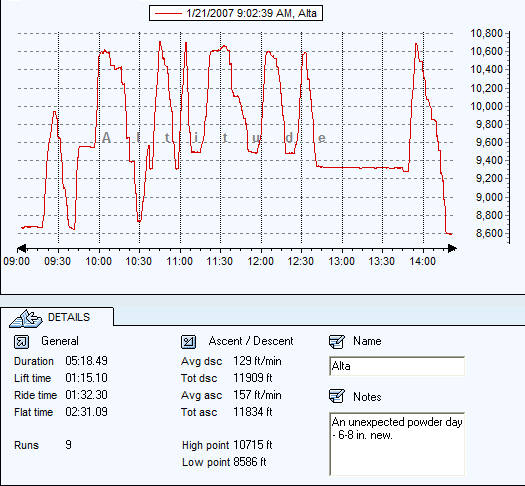Click the Duration value 05:18.49
Screen dimensions: 525x486
[x=86, y=361]
